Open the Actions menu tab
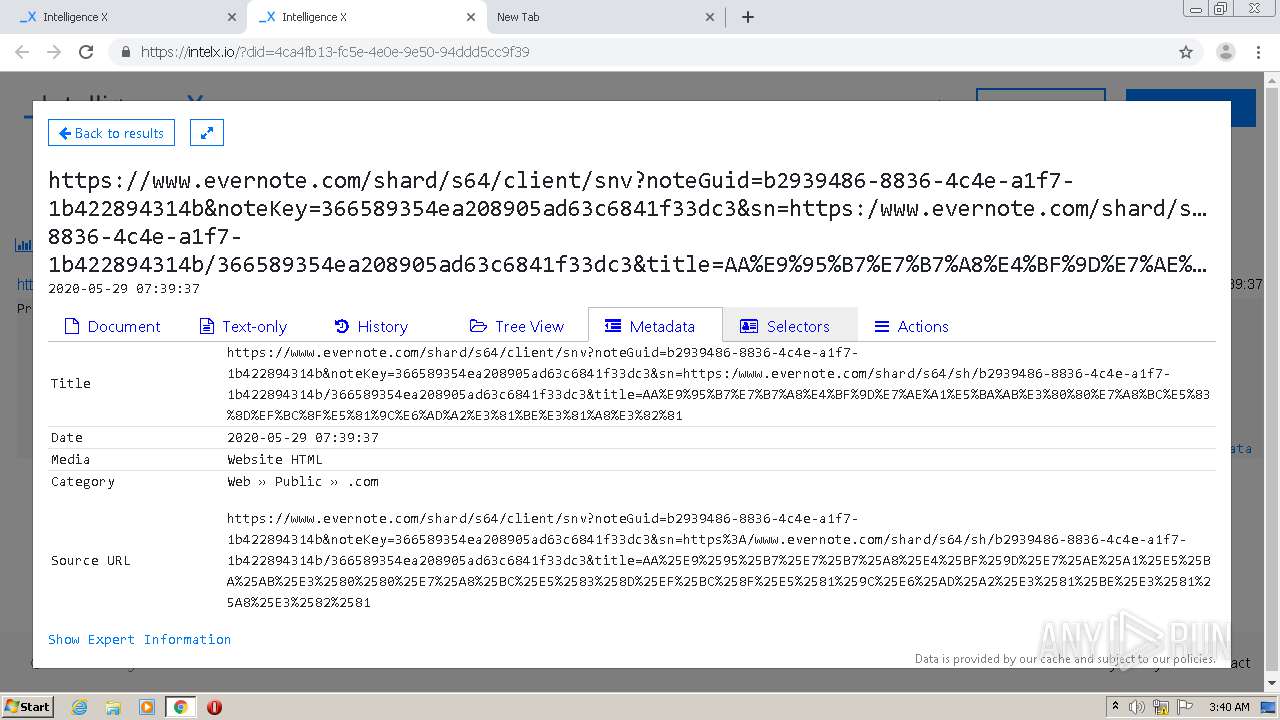1280x720 pixels. [911, 326]
